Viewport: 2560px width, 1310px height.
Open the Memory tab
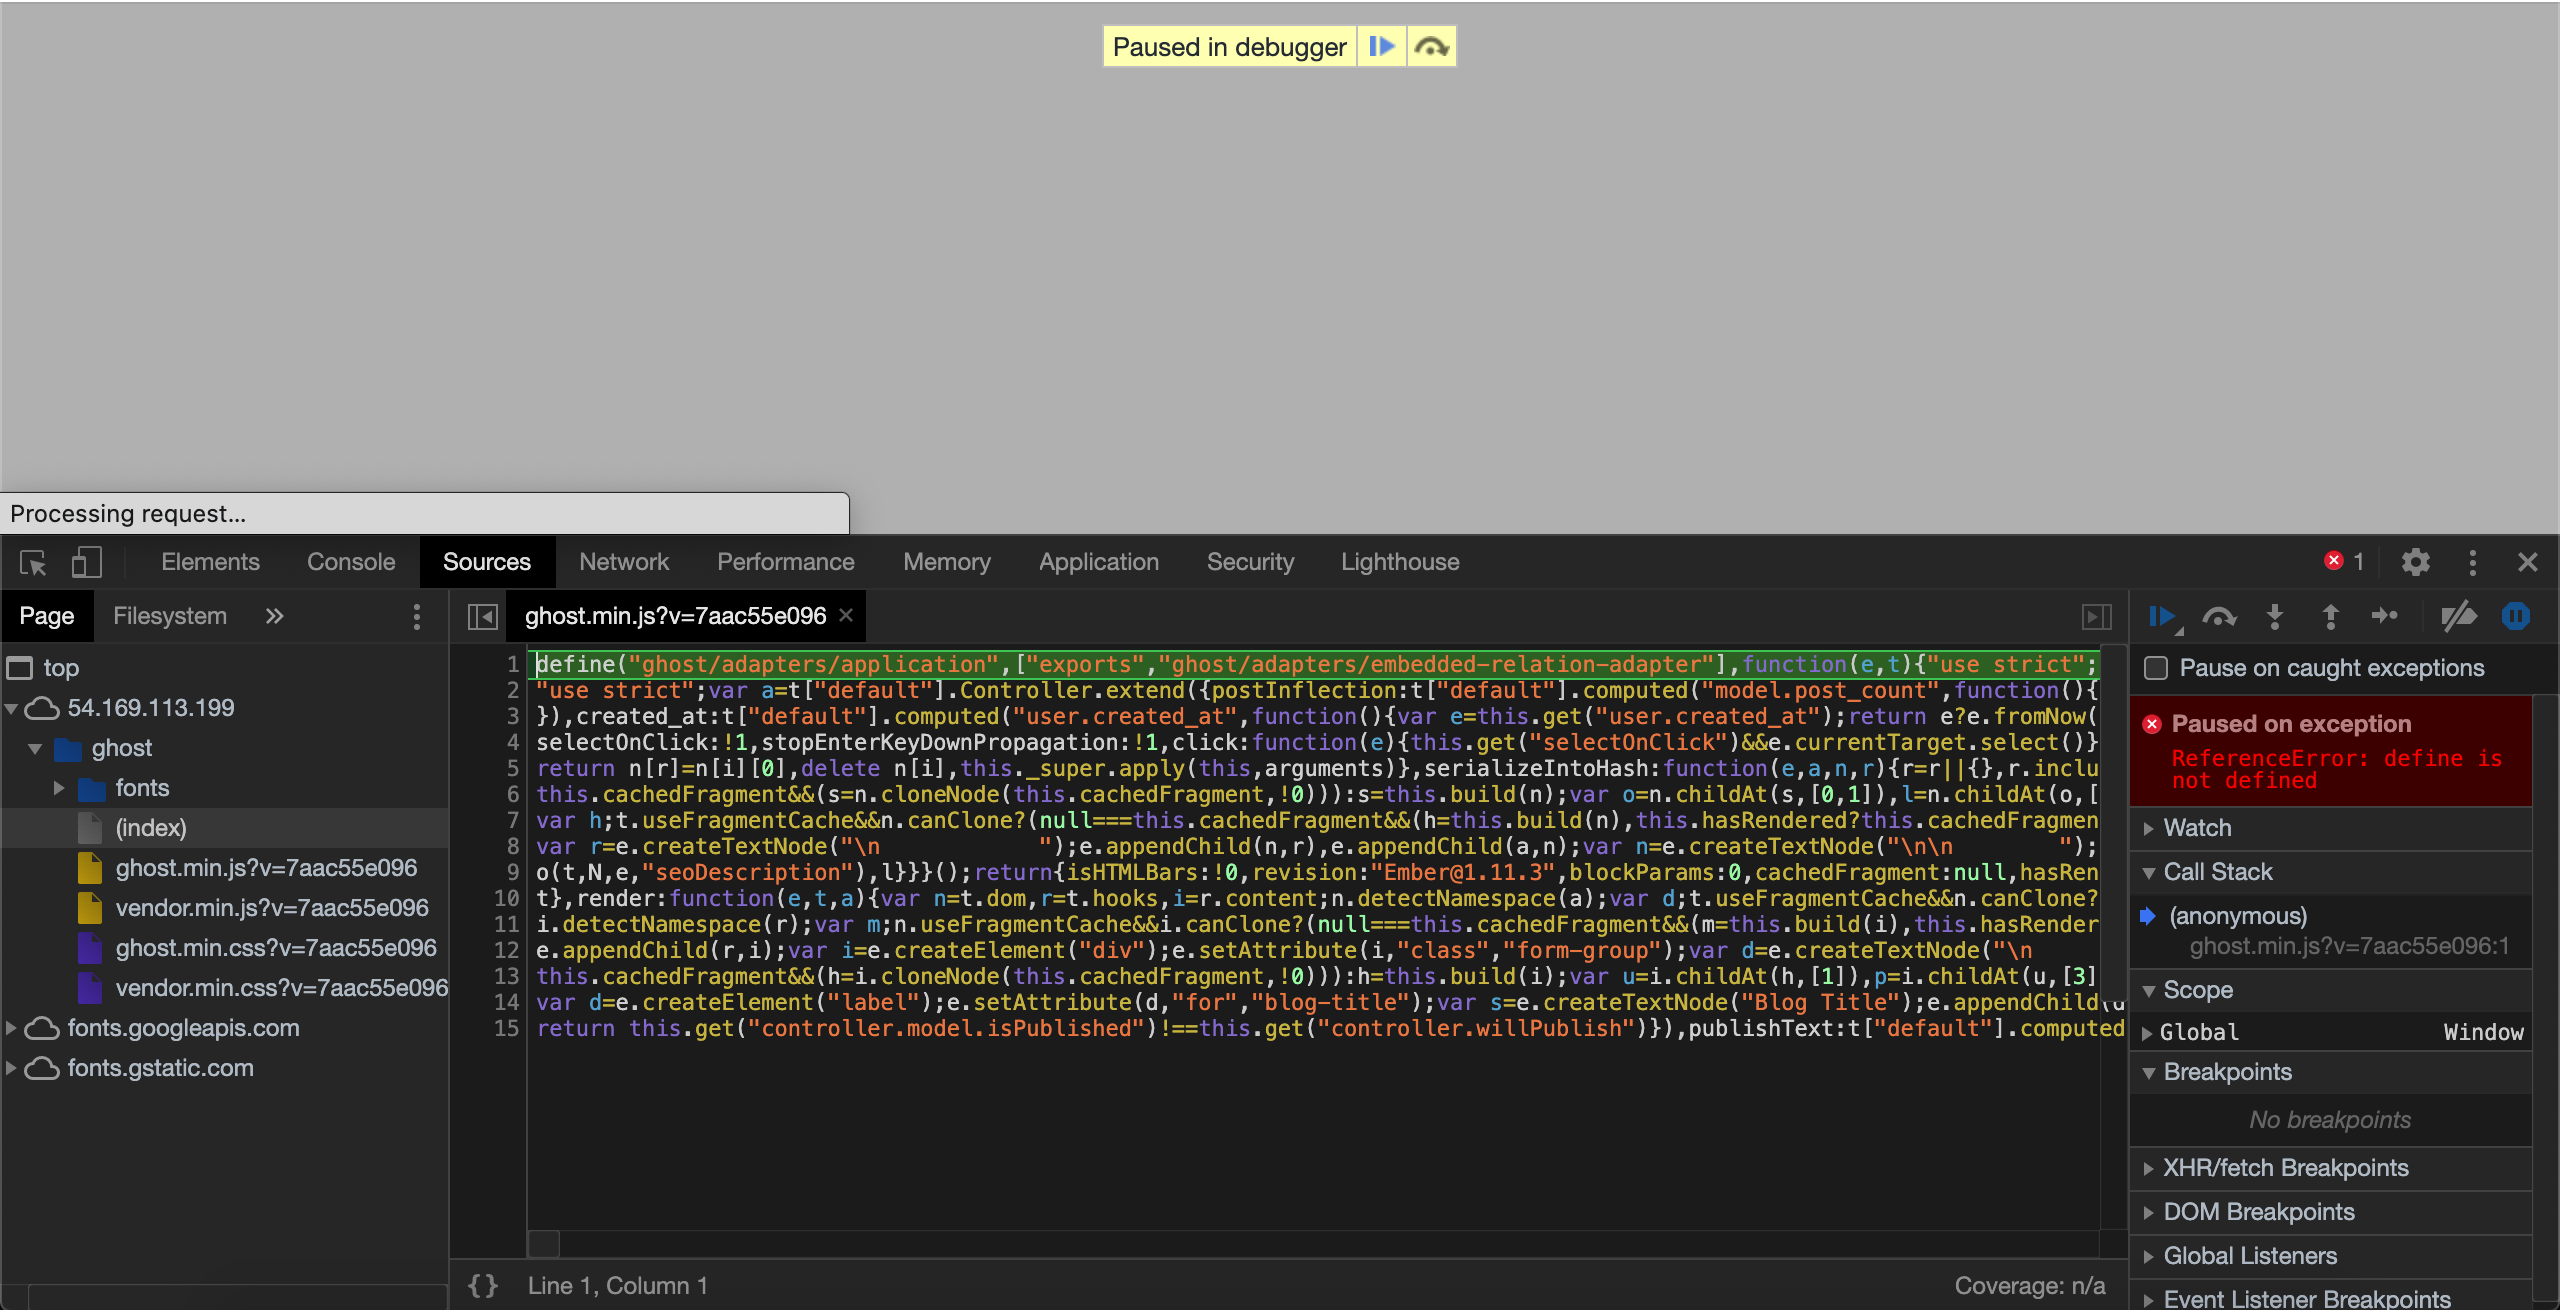pyautogui.click(x=947, y=562)
